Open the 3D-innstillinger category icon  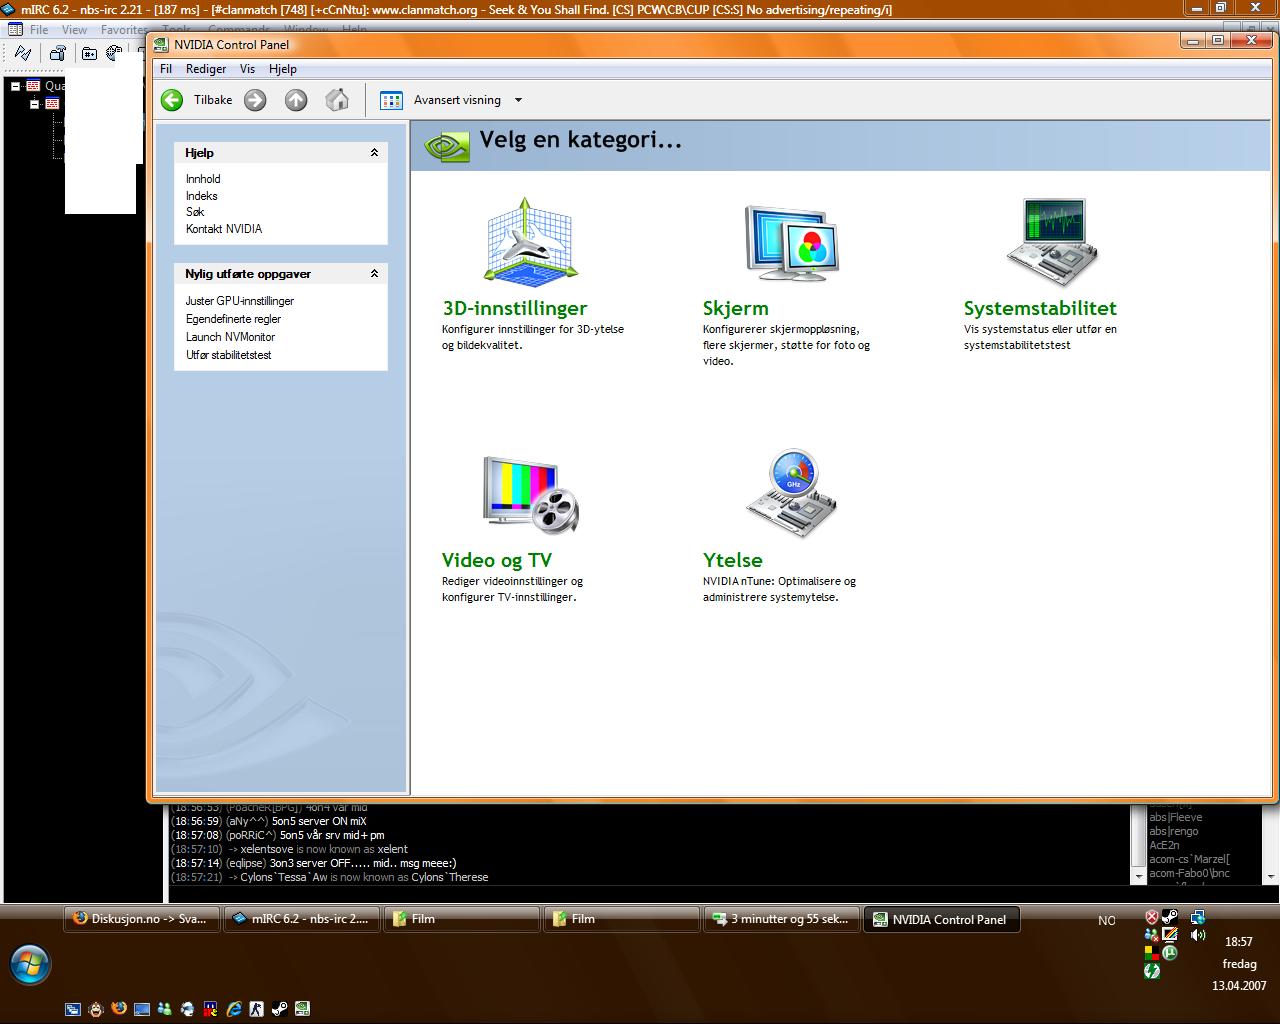530,242
